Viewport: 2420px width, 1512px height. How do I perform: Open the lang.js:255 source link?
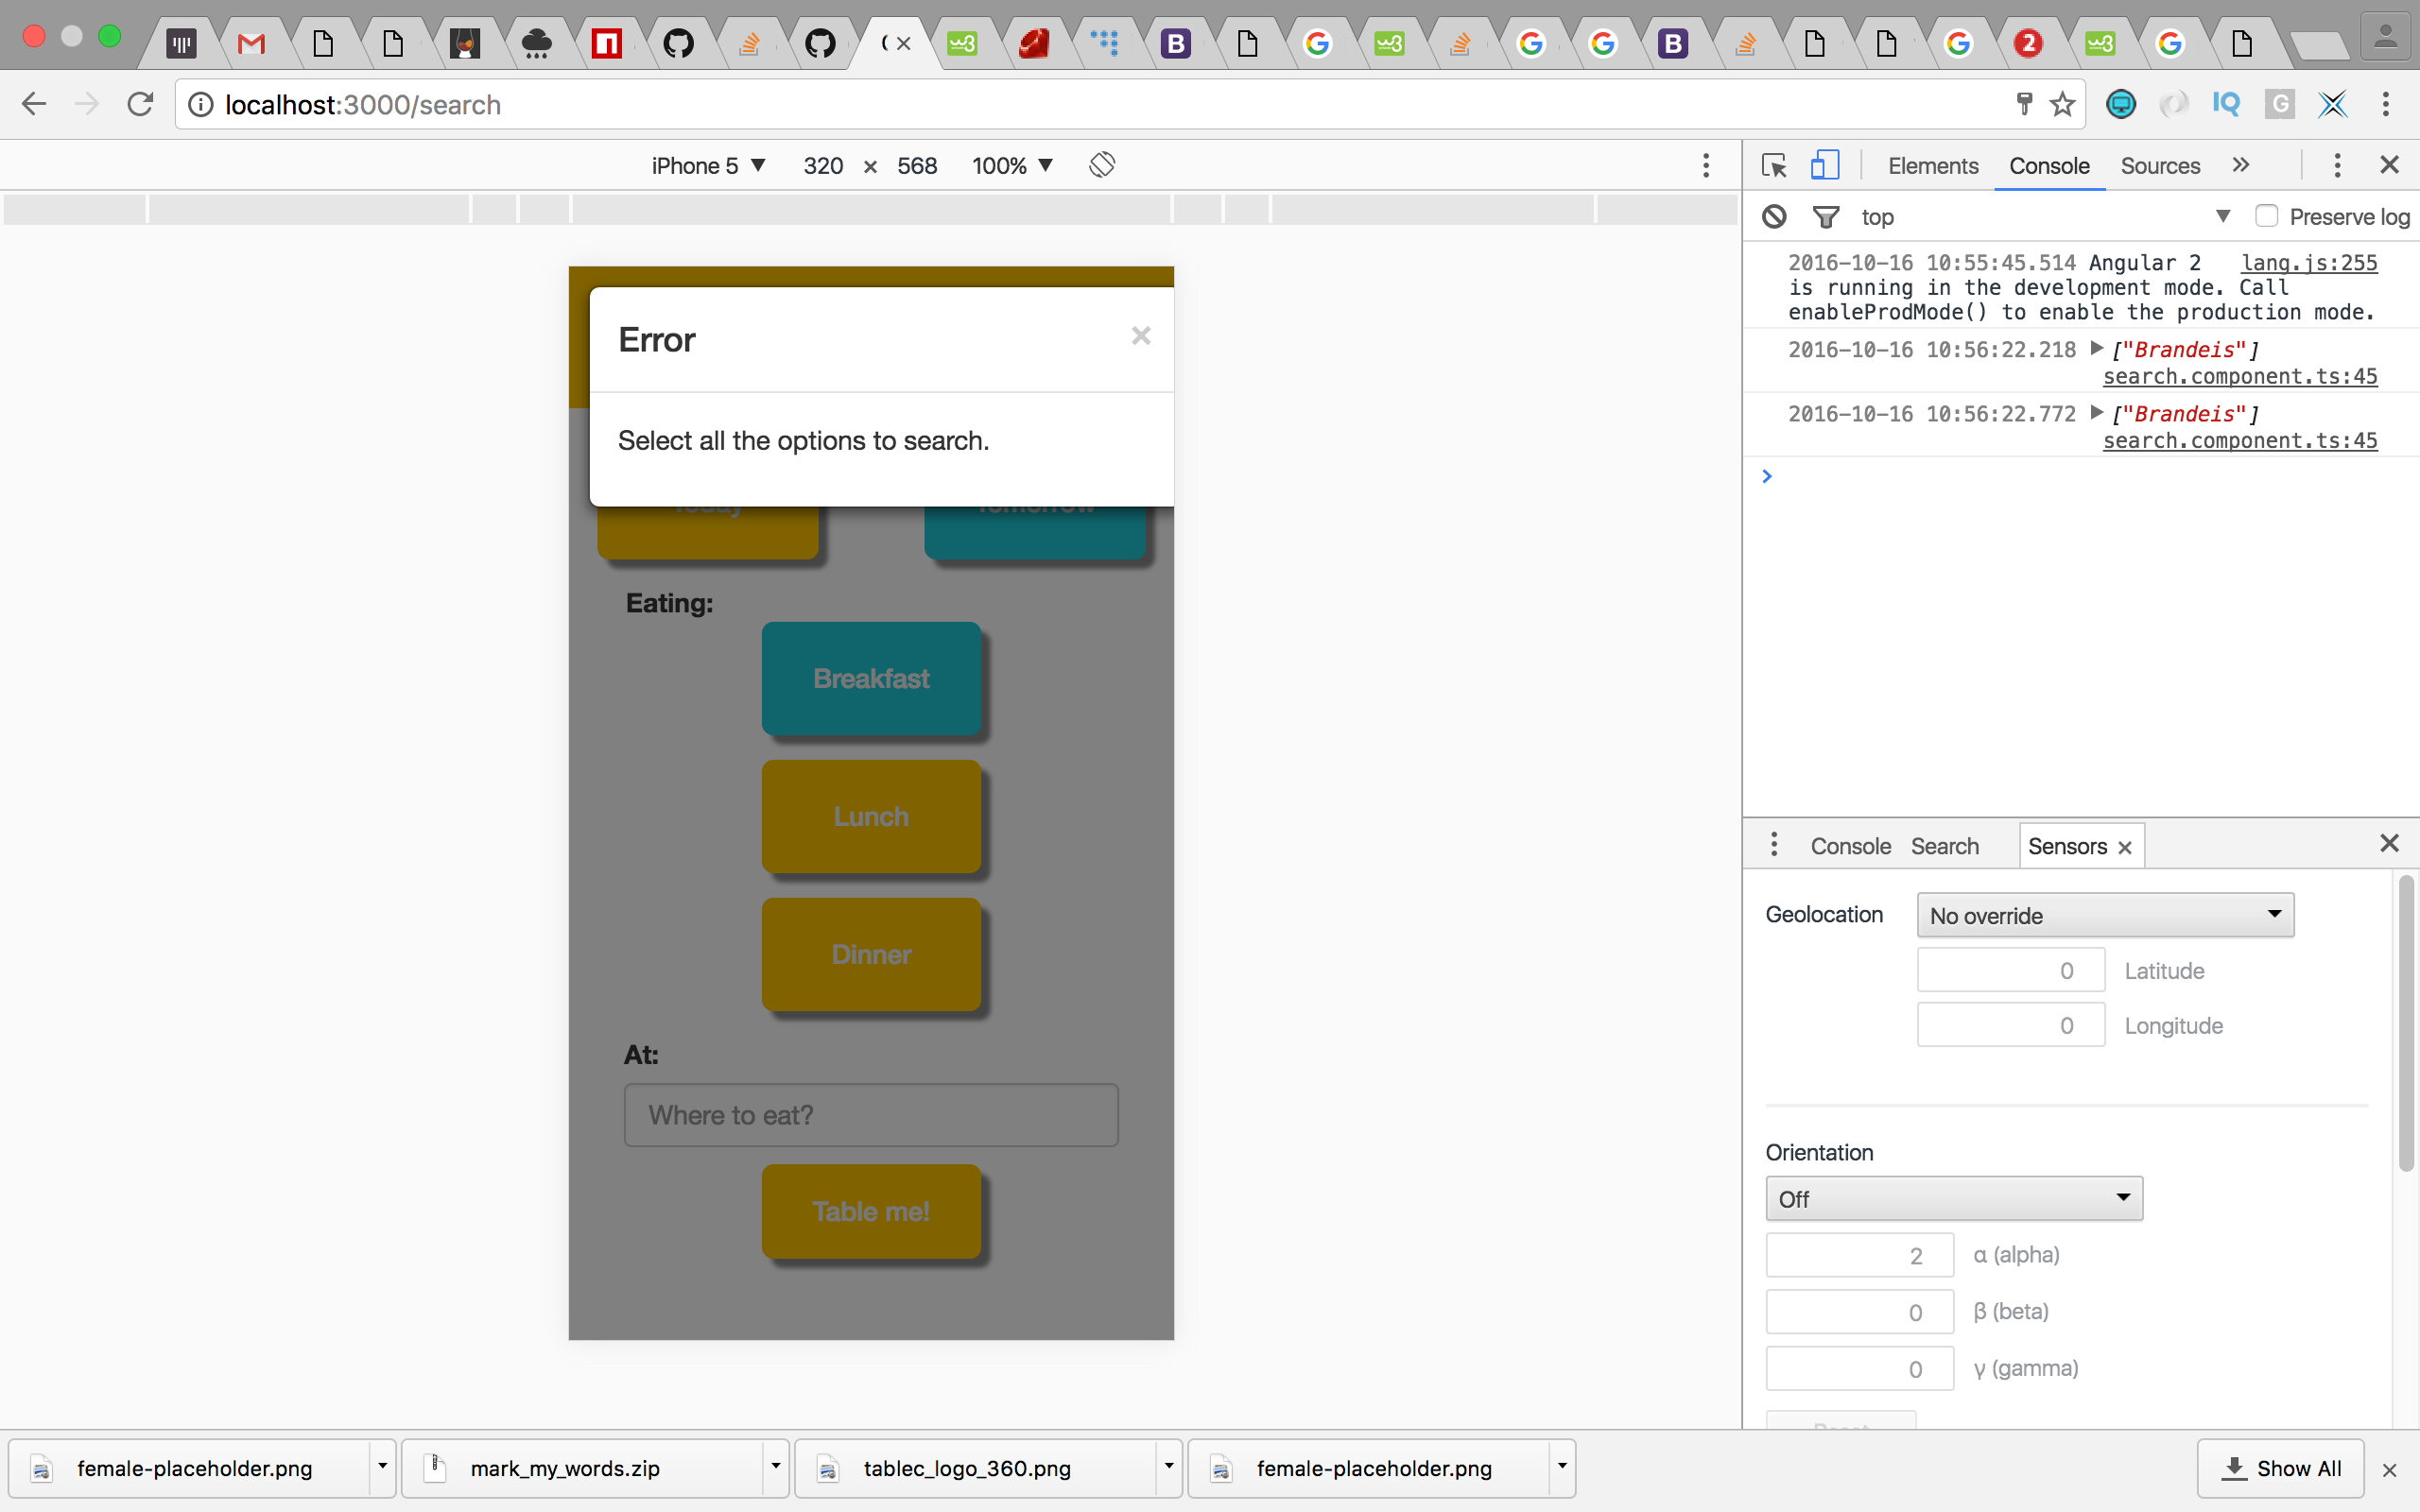[2308, 262]
